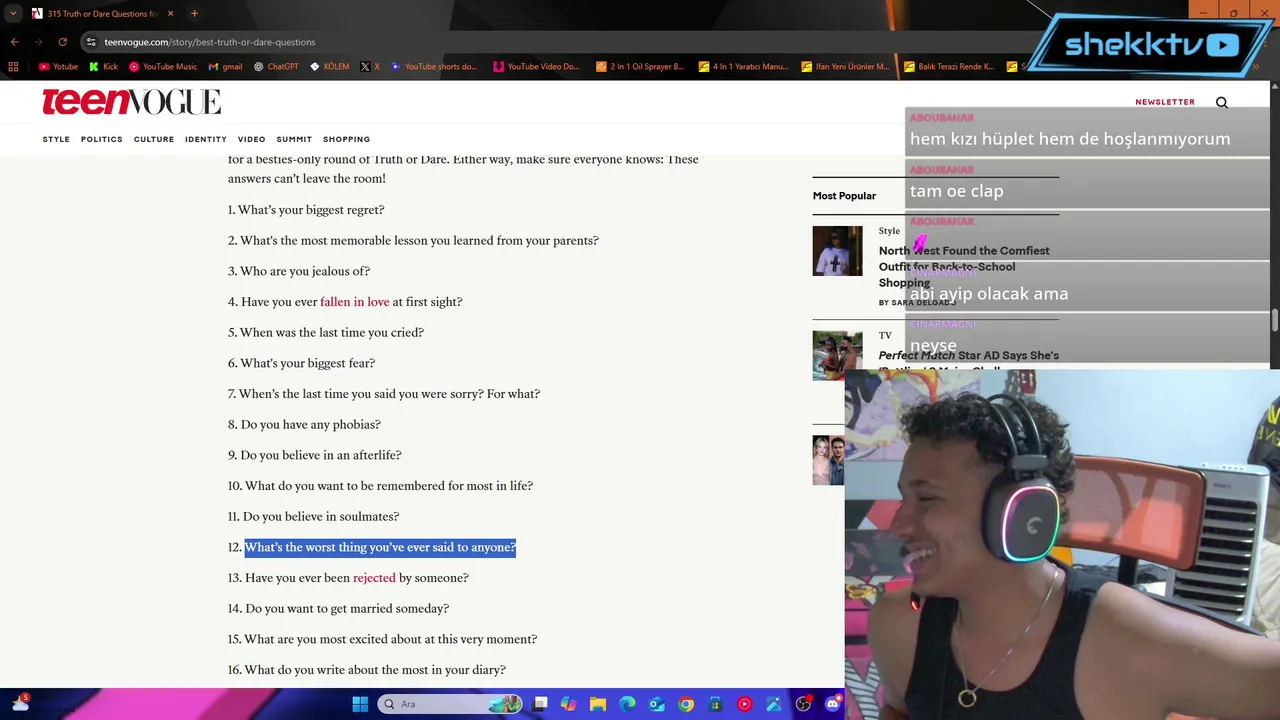Open Outlook from the taskbar
This screenshot has width=1280, height=720.
tap(656, 704)
